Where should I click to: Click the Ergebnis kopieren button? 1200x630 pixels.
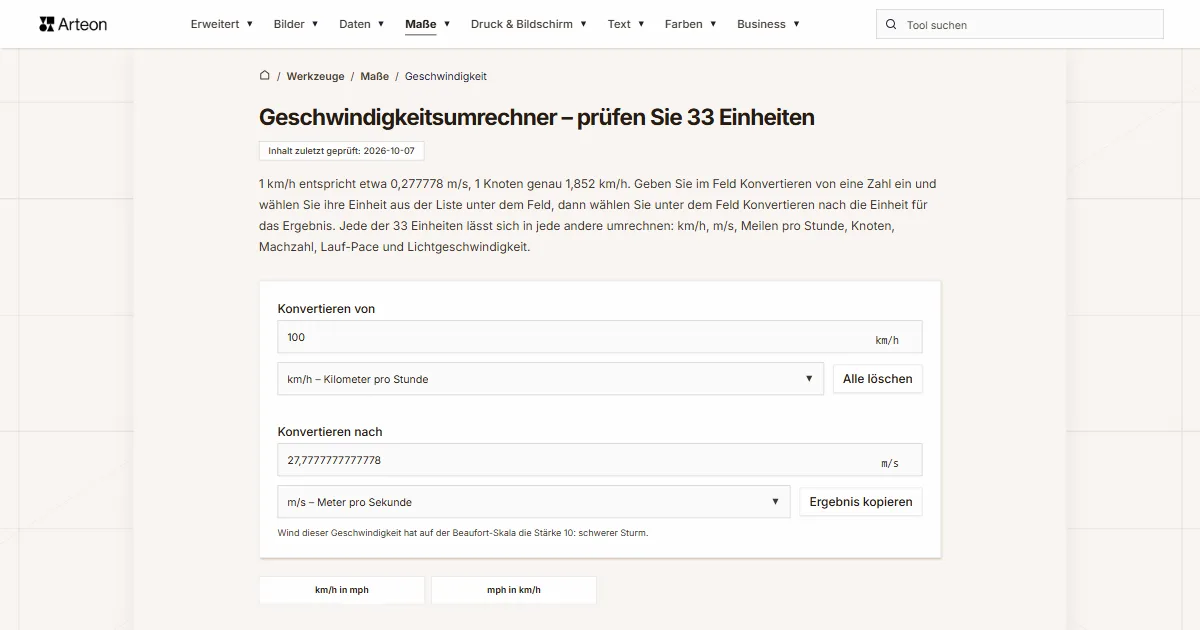coord(861,502)
